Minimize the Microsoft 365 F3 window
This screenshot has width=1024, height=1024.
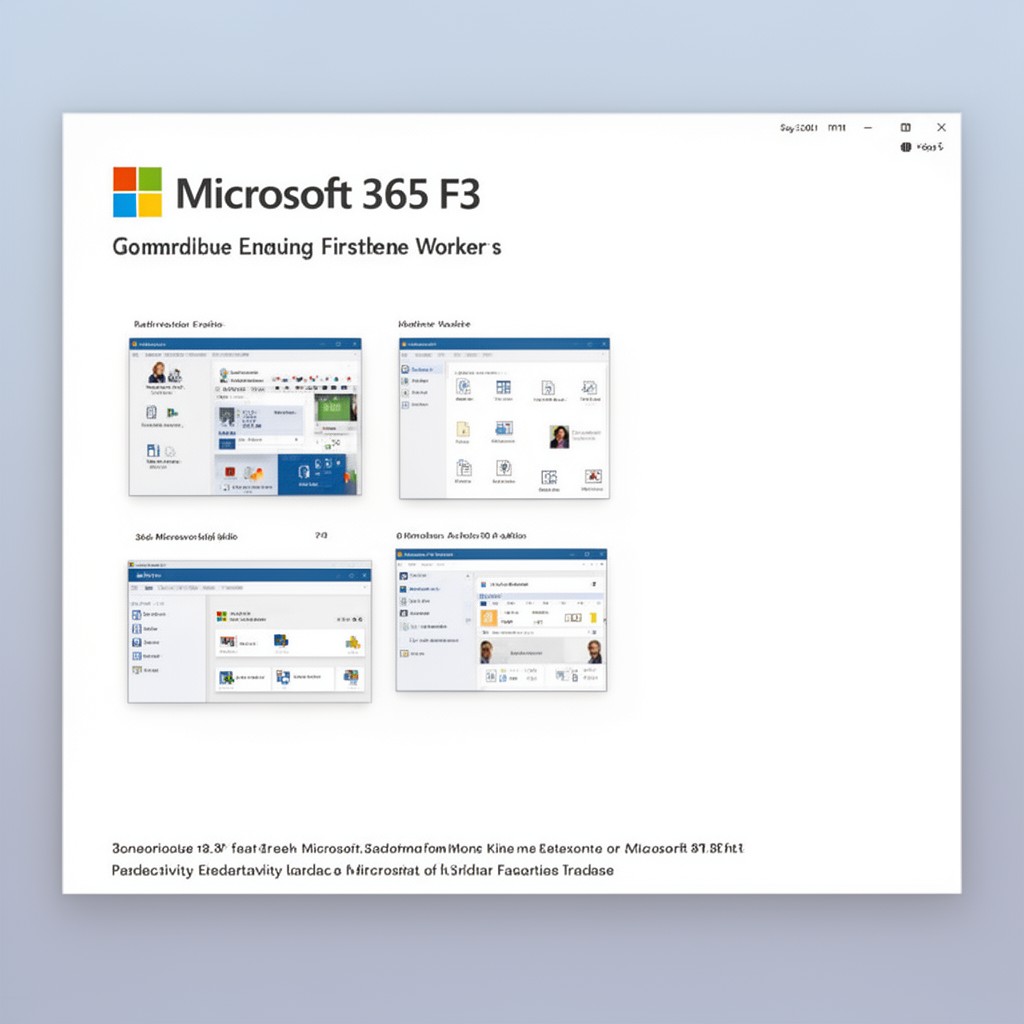click(868, 128)
